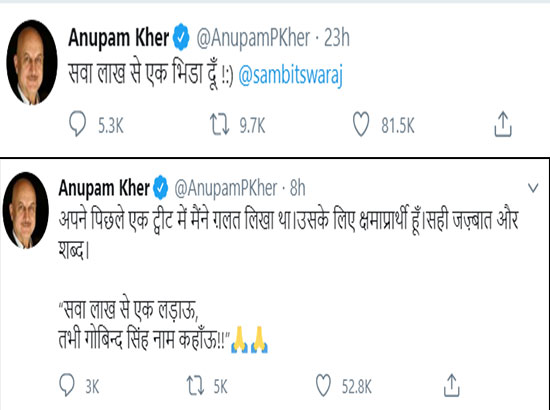Open the @sambitswaraj mention link

pyautogui.click(x=290, y=76)
